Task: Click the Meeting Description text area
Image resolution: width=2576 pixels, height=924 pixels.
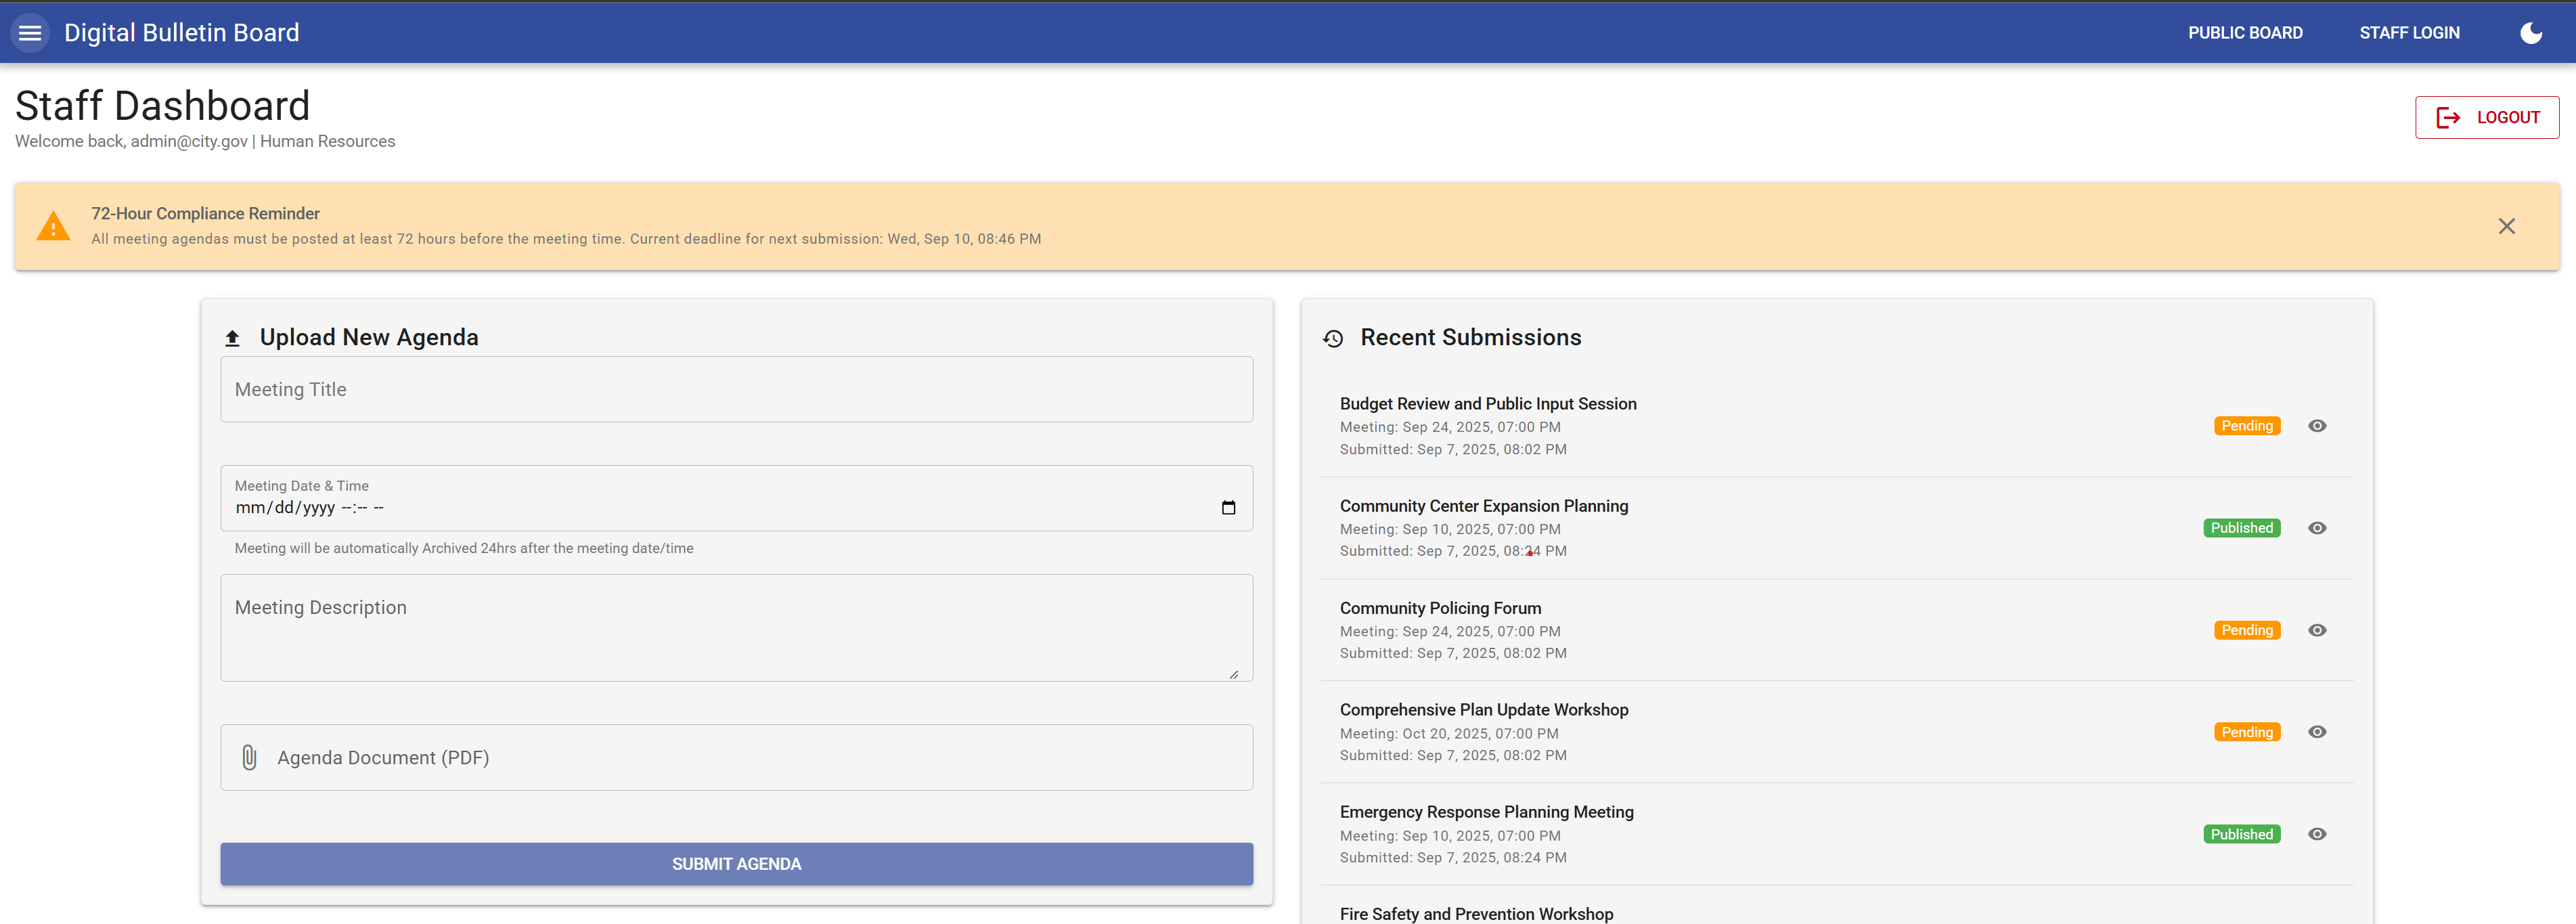Action: pyautogui.click(x=736, y=628)
